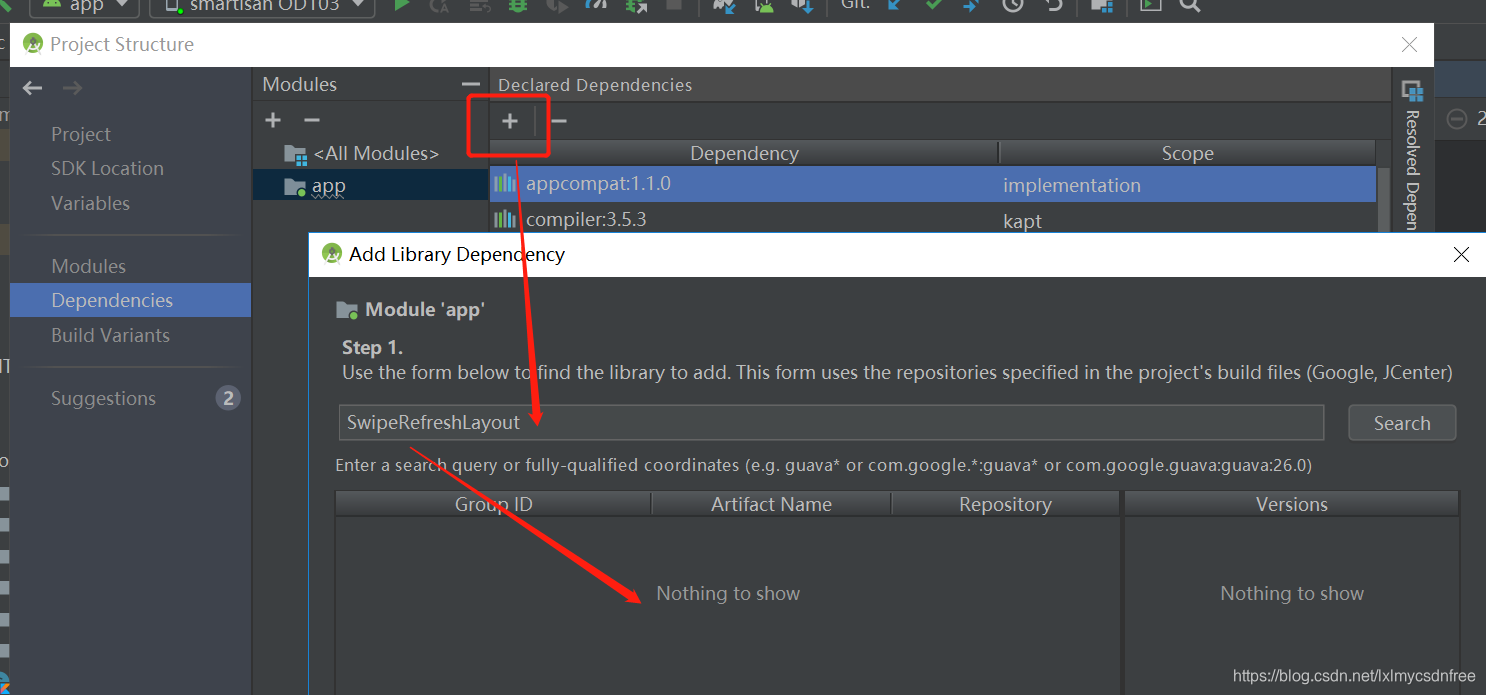Click Project Structure icon in main toolbar
Viewport: 1486px width, 695px height.
click(1102, 5)
